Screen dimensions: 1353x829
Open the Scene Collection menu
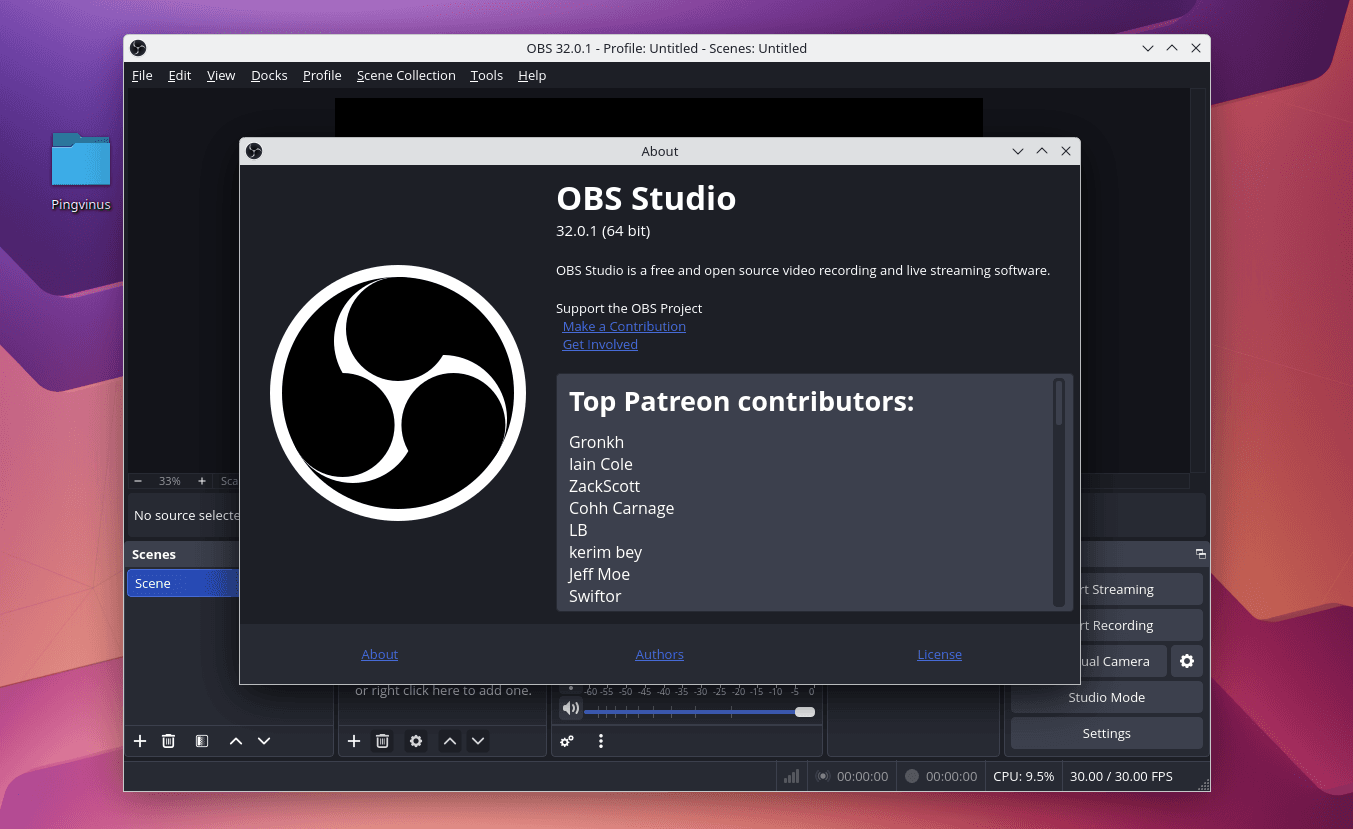tap(406, 75)
